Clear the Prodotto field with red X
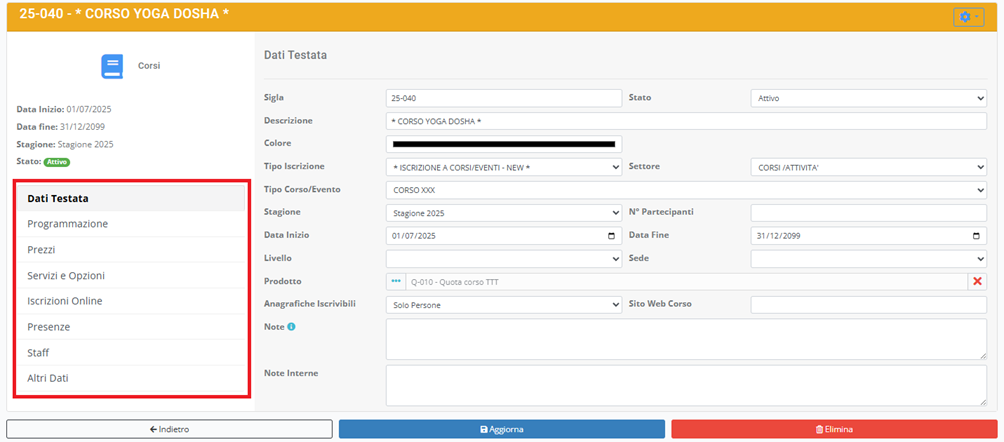1004x442 pixels. [x=977, y=282]
